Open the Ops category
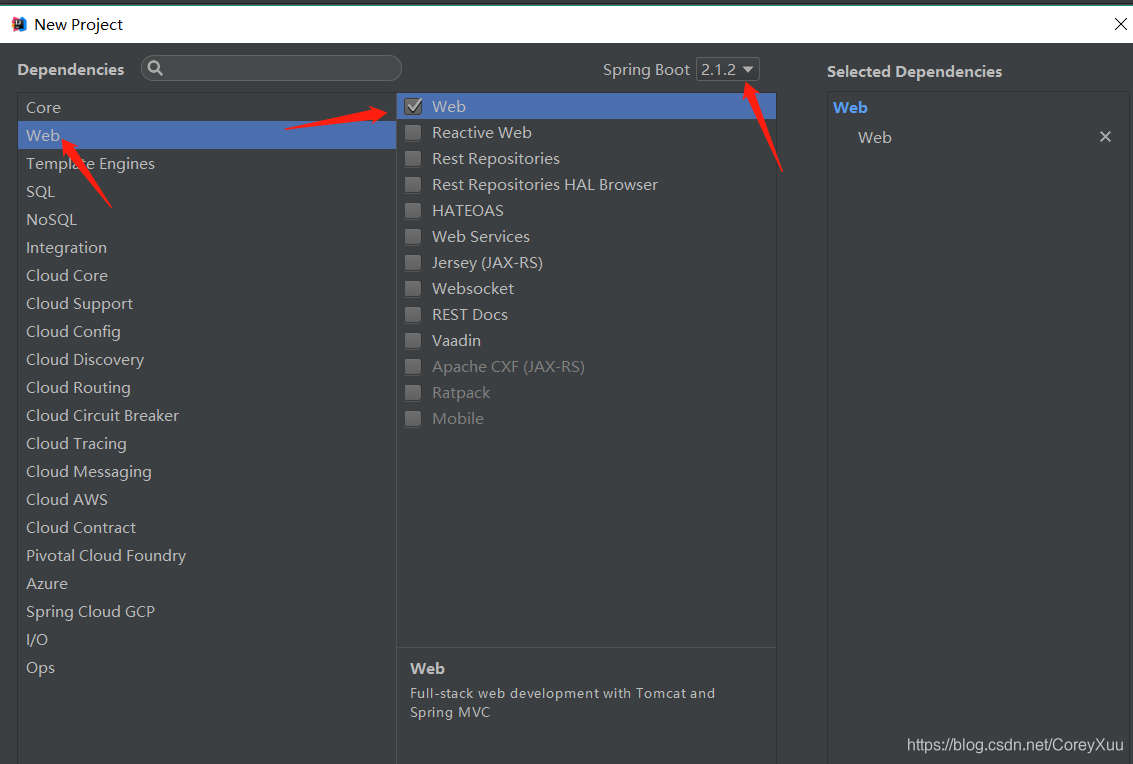1133x764 pixels. (x=207, y=667)
